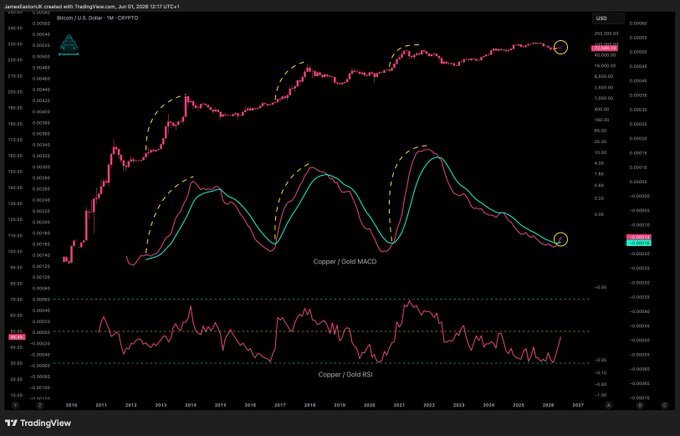
Task: Click the 2024 label on the time axis
Action: [x=489, y=405]
